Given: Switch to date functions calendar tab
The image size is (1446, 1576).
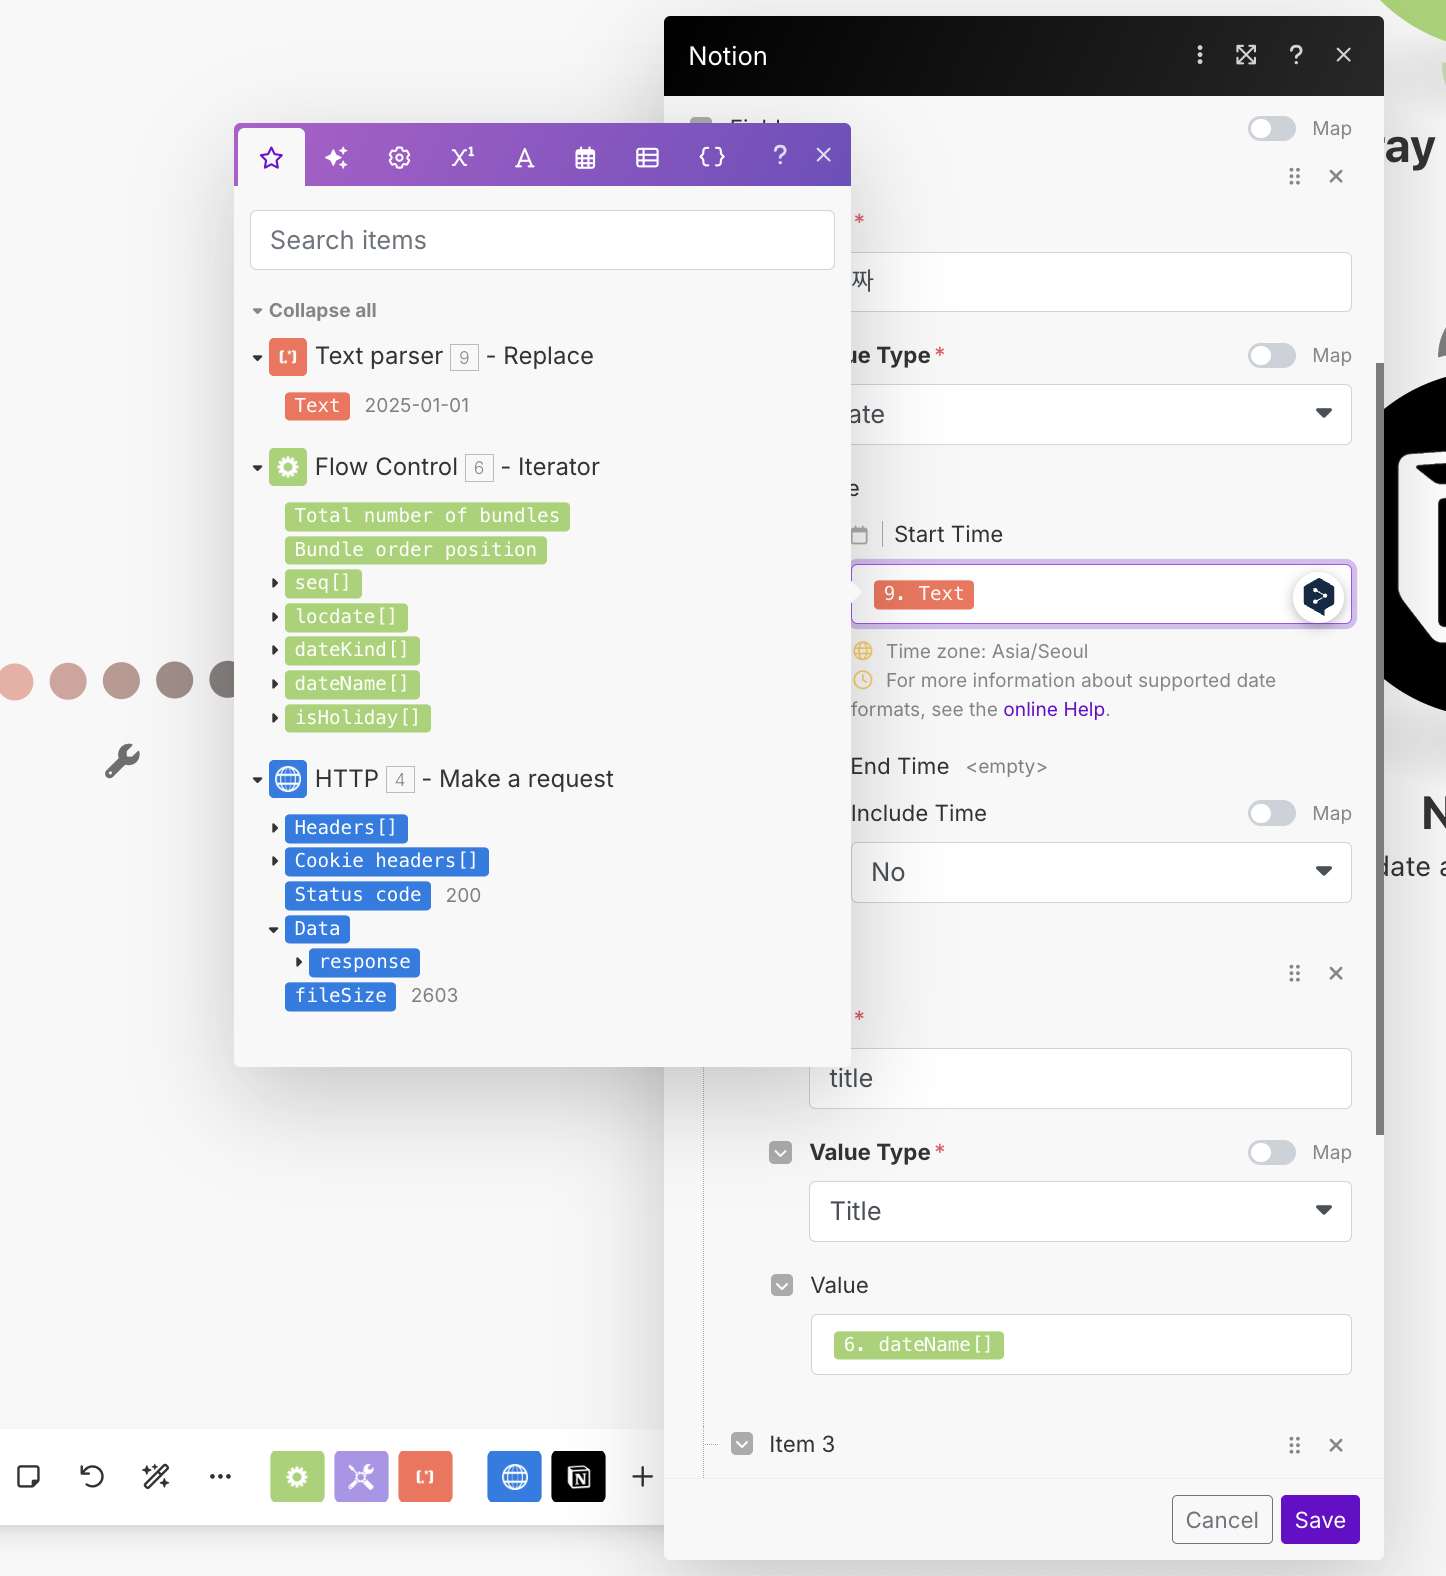Looking at the screenshot, I should coord(585,157).
